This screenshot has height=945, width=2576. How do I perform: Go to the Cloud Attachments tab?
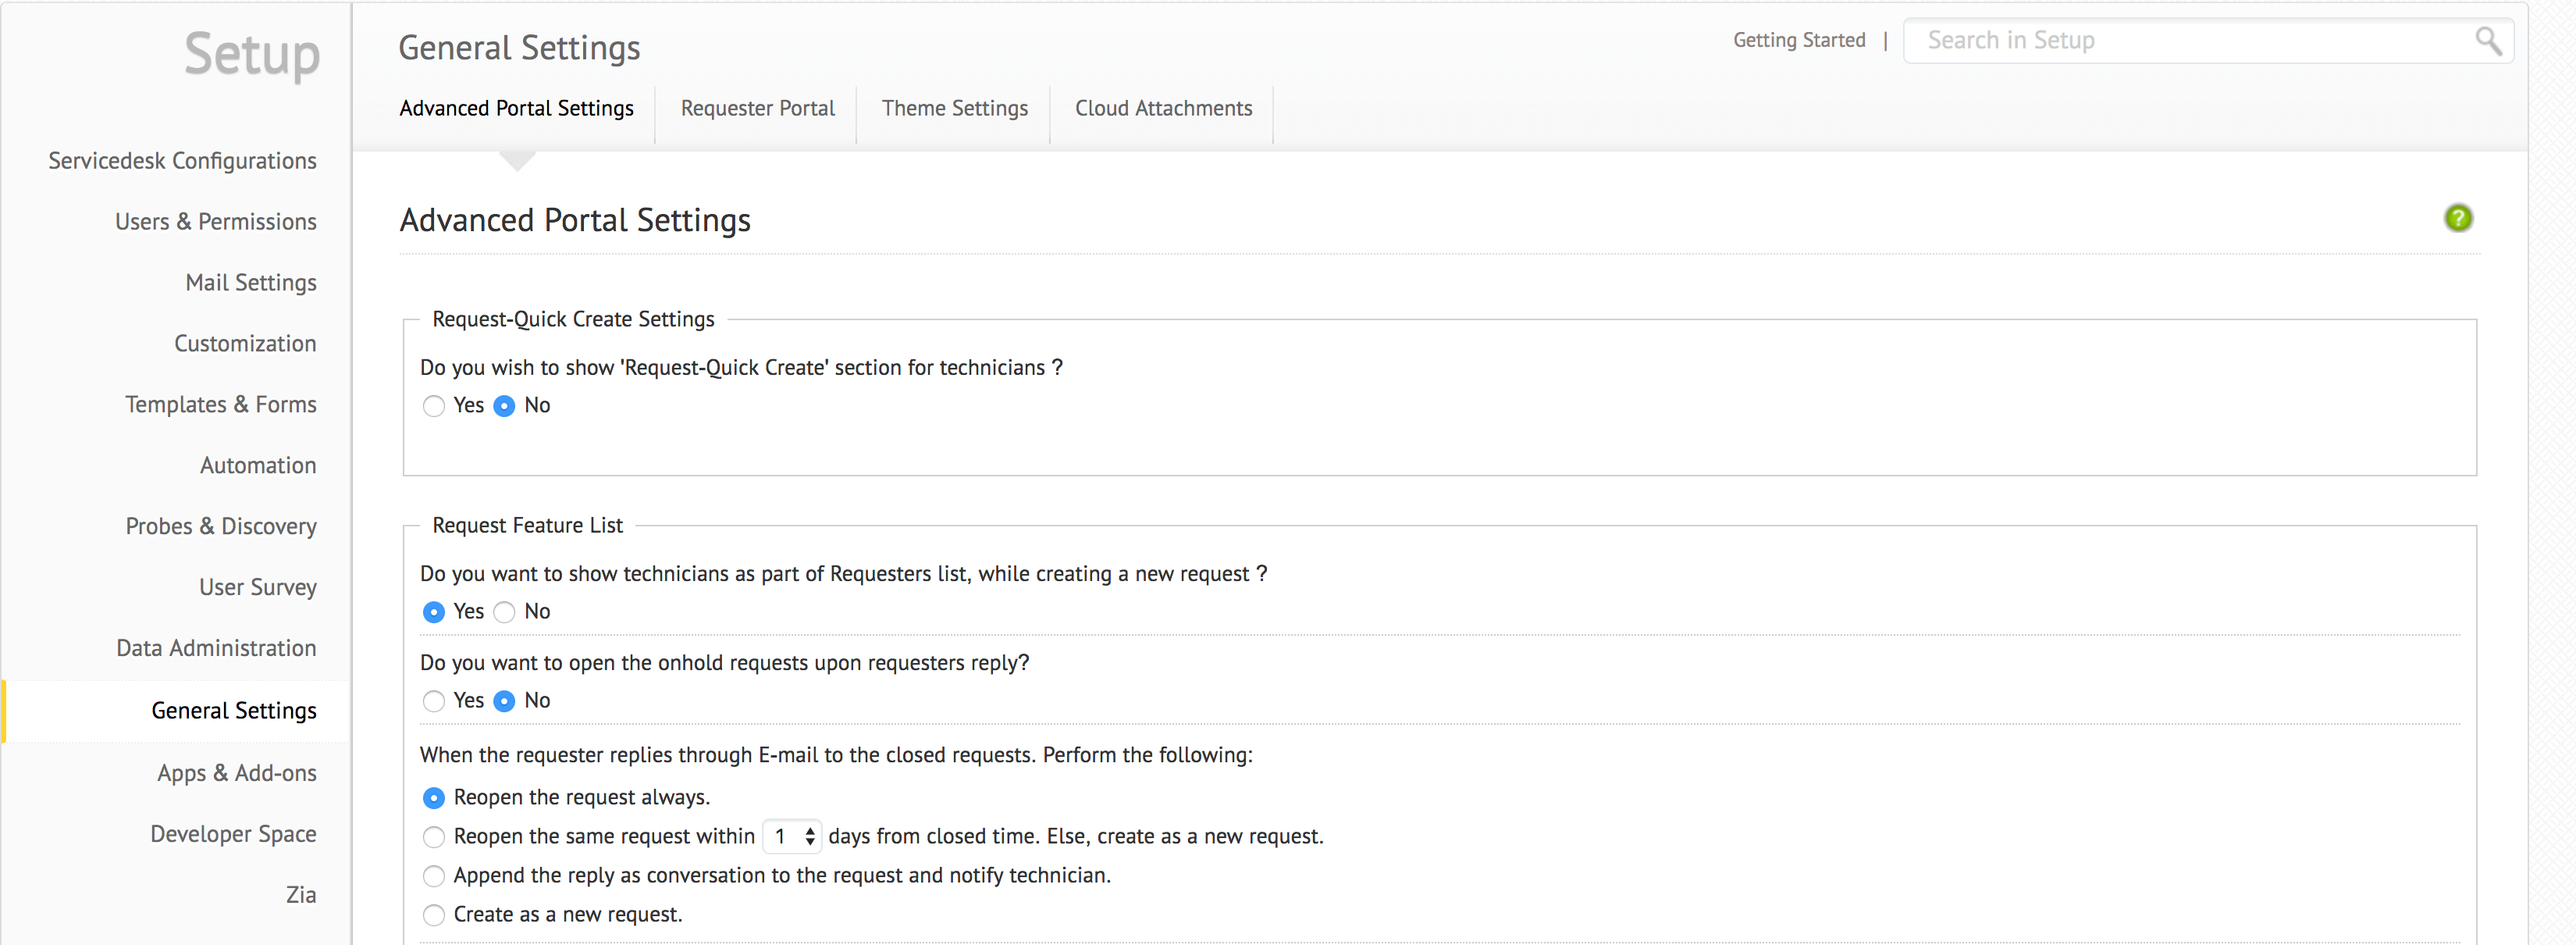pos(1163,108)
